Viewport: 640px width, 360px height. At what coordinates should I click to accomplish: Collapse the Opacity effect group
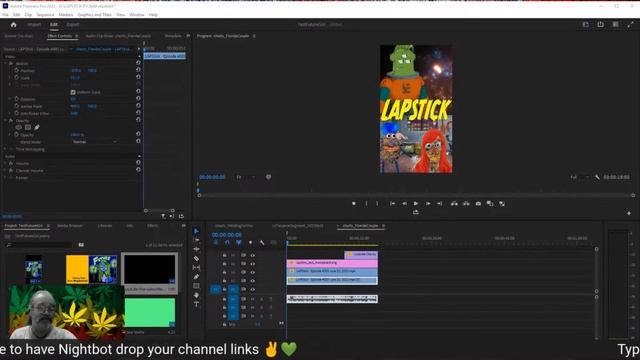click(x=5, y=120)
